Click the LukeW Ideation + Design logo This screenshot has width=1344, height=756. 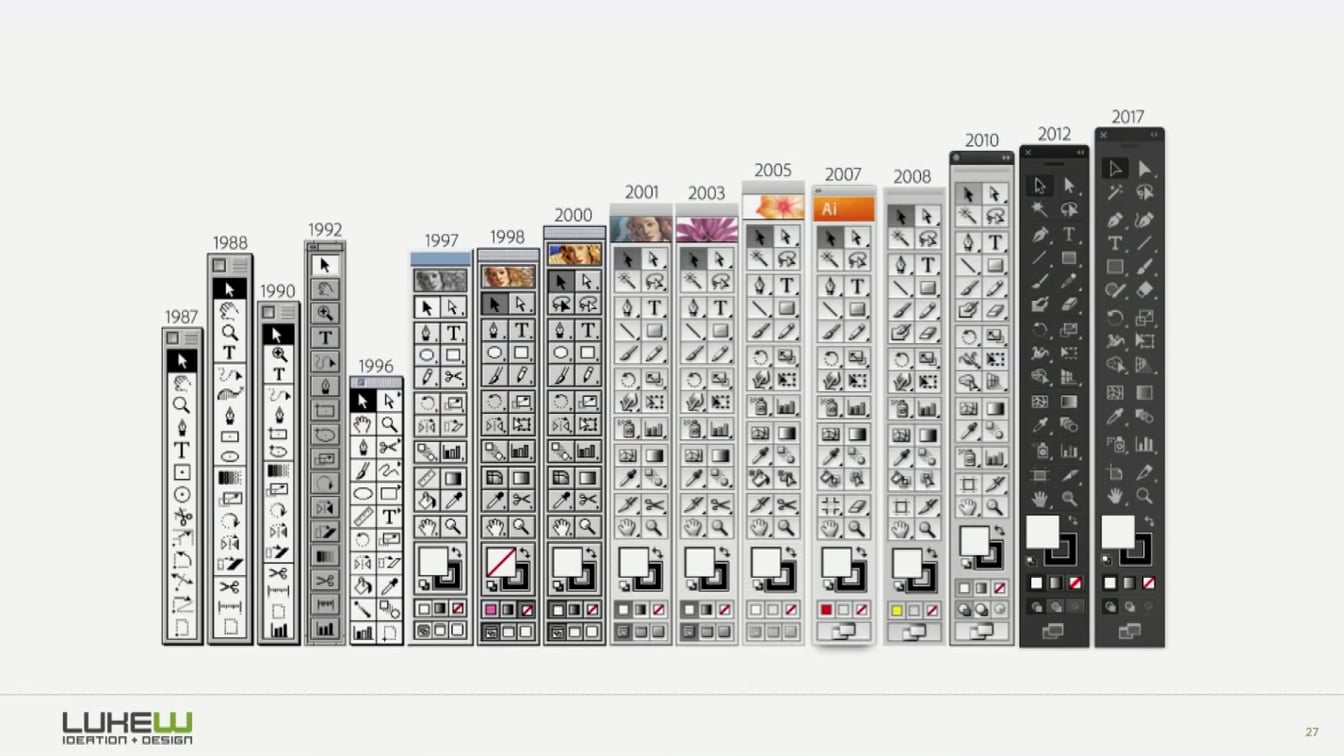[x=127, y=728]
